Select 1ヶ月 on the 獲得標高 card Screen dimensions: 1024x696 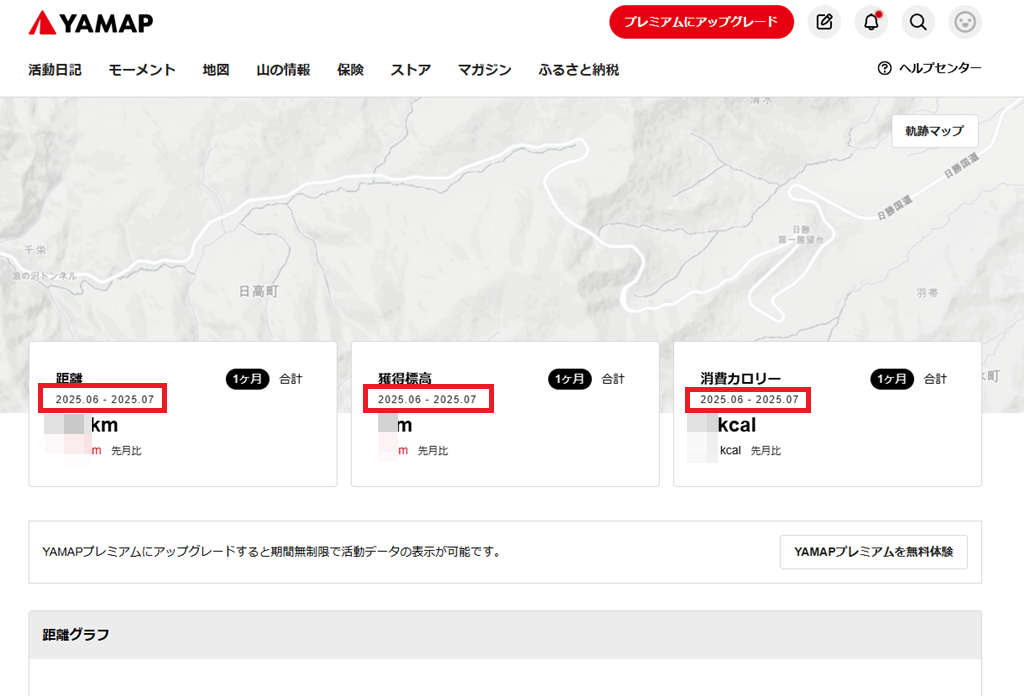569,379
